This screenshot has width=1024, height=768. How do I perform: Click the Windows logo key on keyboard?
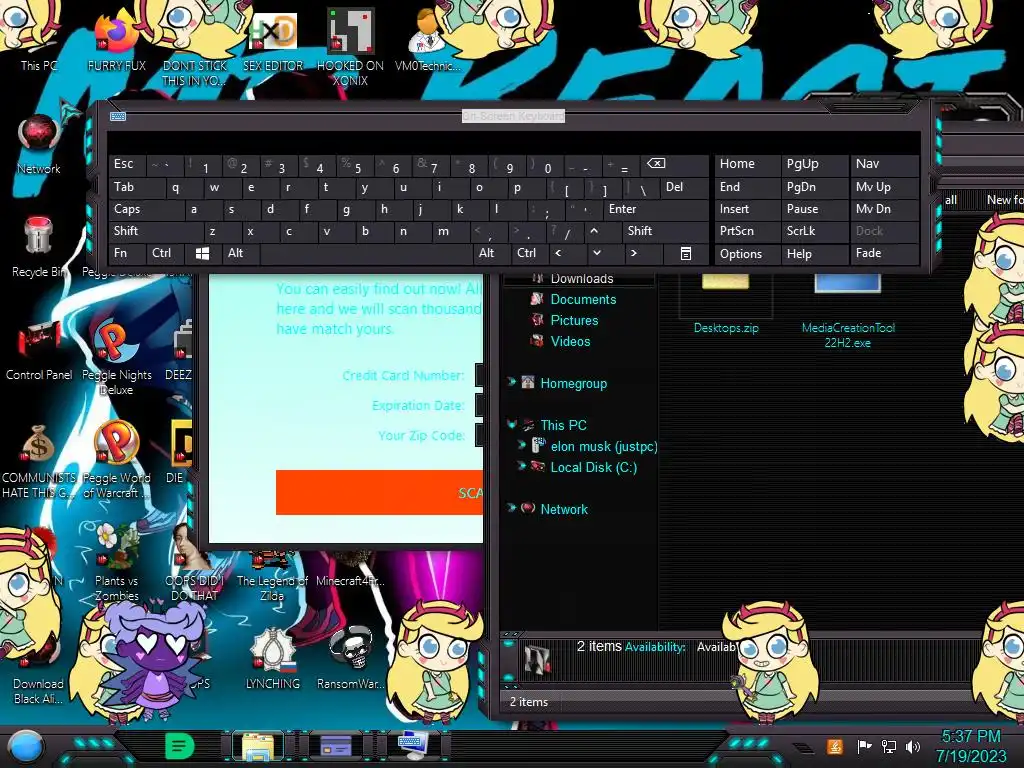point(202,253)
